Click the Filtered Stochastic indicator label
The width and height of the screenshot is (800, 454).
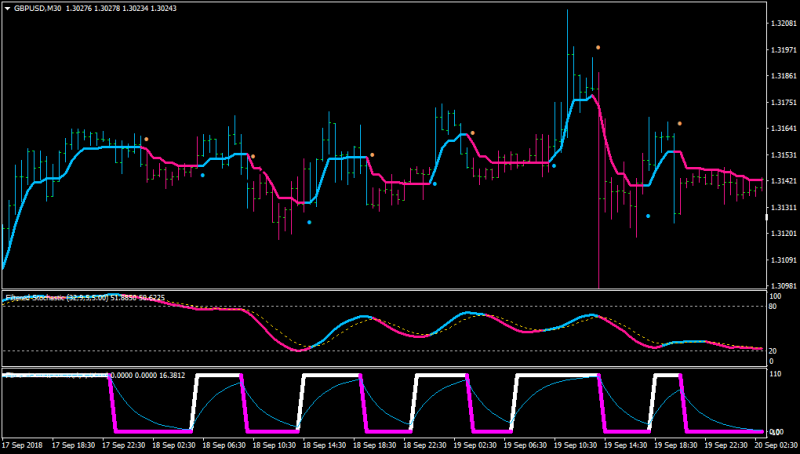click(56, 297)
